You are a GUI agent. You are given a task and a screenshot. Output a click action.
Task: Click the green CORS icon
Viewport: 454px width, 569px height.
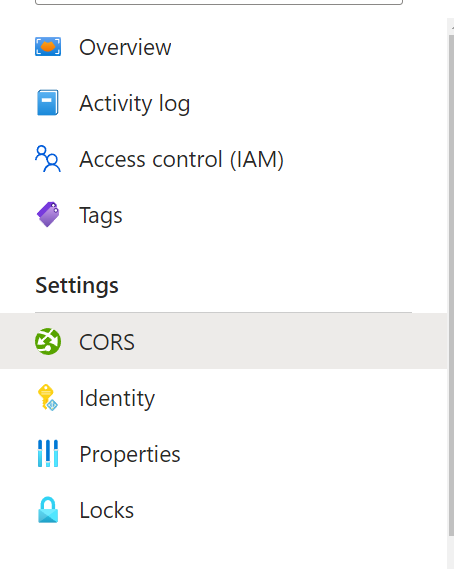point(48,341)
